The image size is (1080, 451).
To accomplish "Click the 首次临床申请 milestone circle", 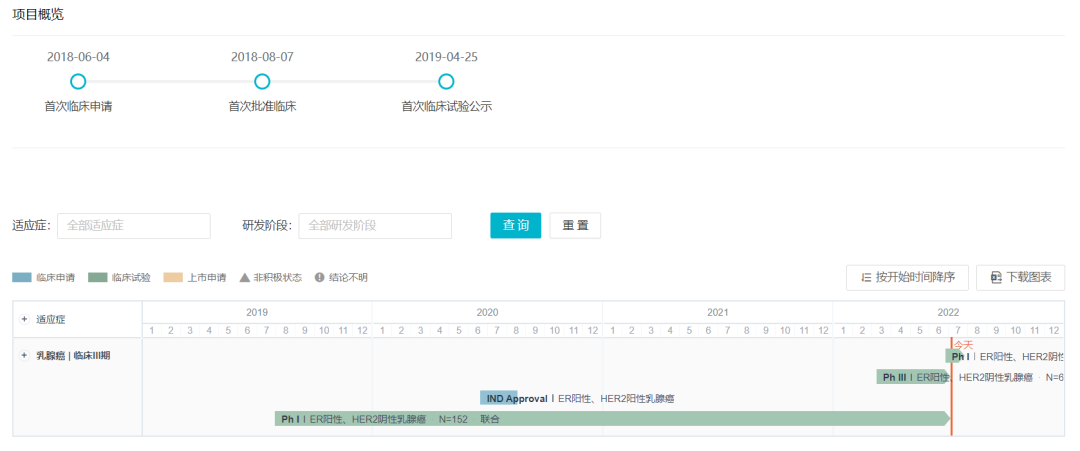I will click(78, 81).
